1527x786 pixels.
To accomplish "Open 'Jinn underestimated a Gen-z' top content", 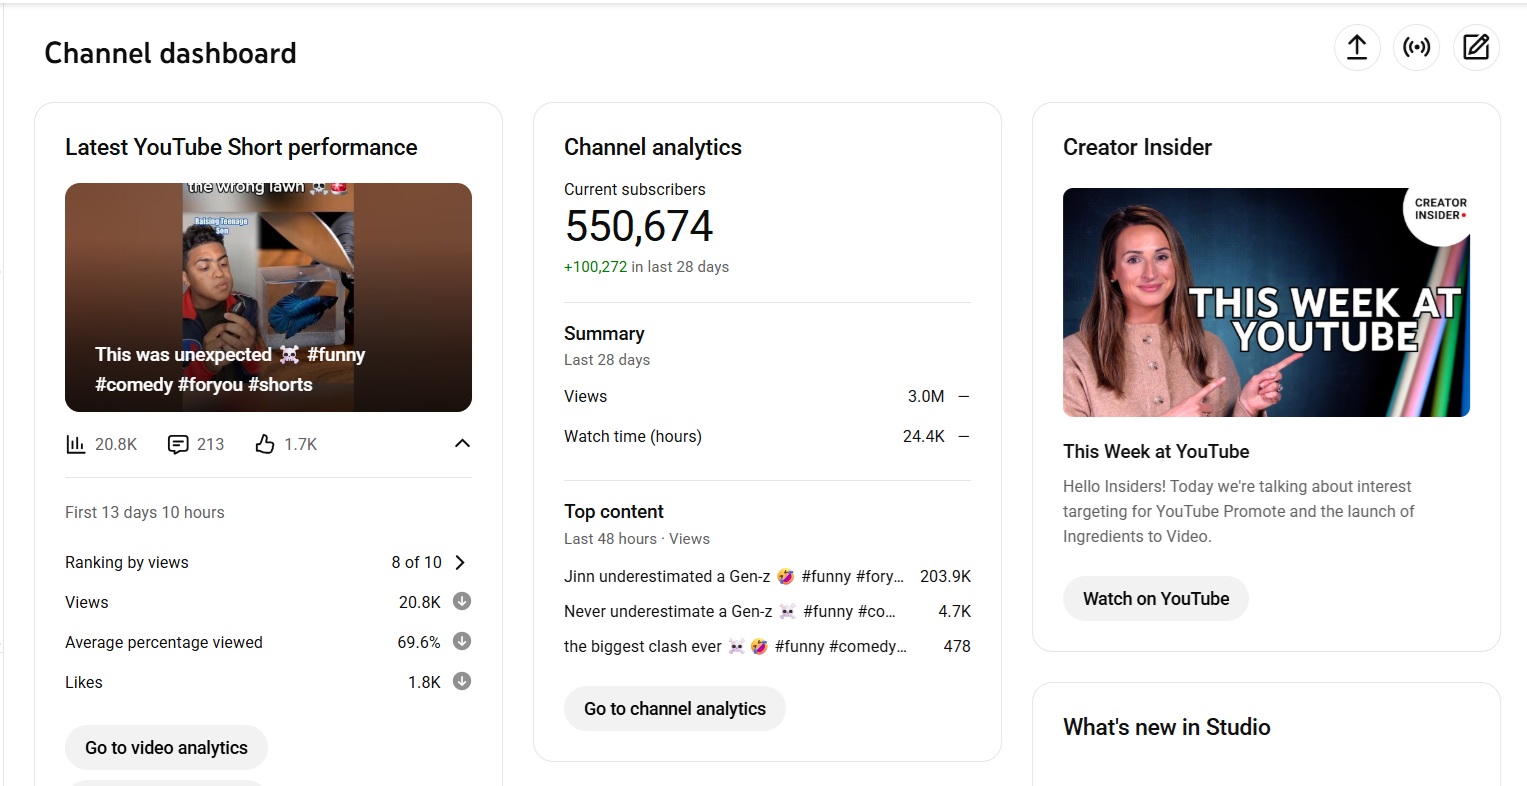I will [733, 576].
